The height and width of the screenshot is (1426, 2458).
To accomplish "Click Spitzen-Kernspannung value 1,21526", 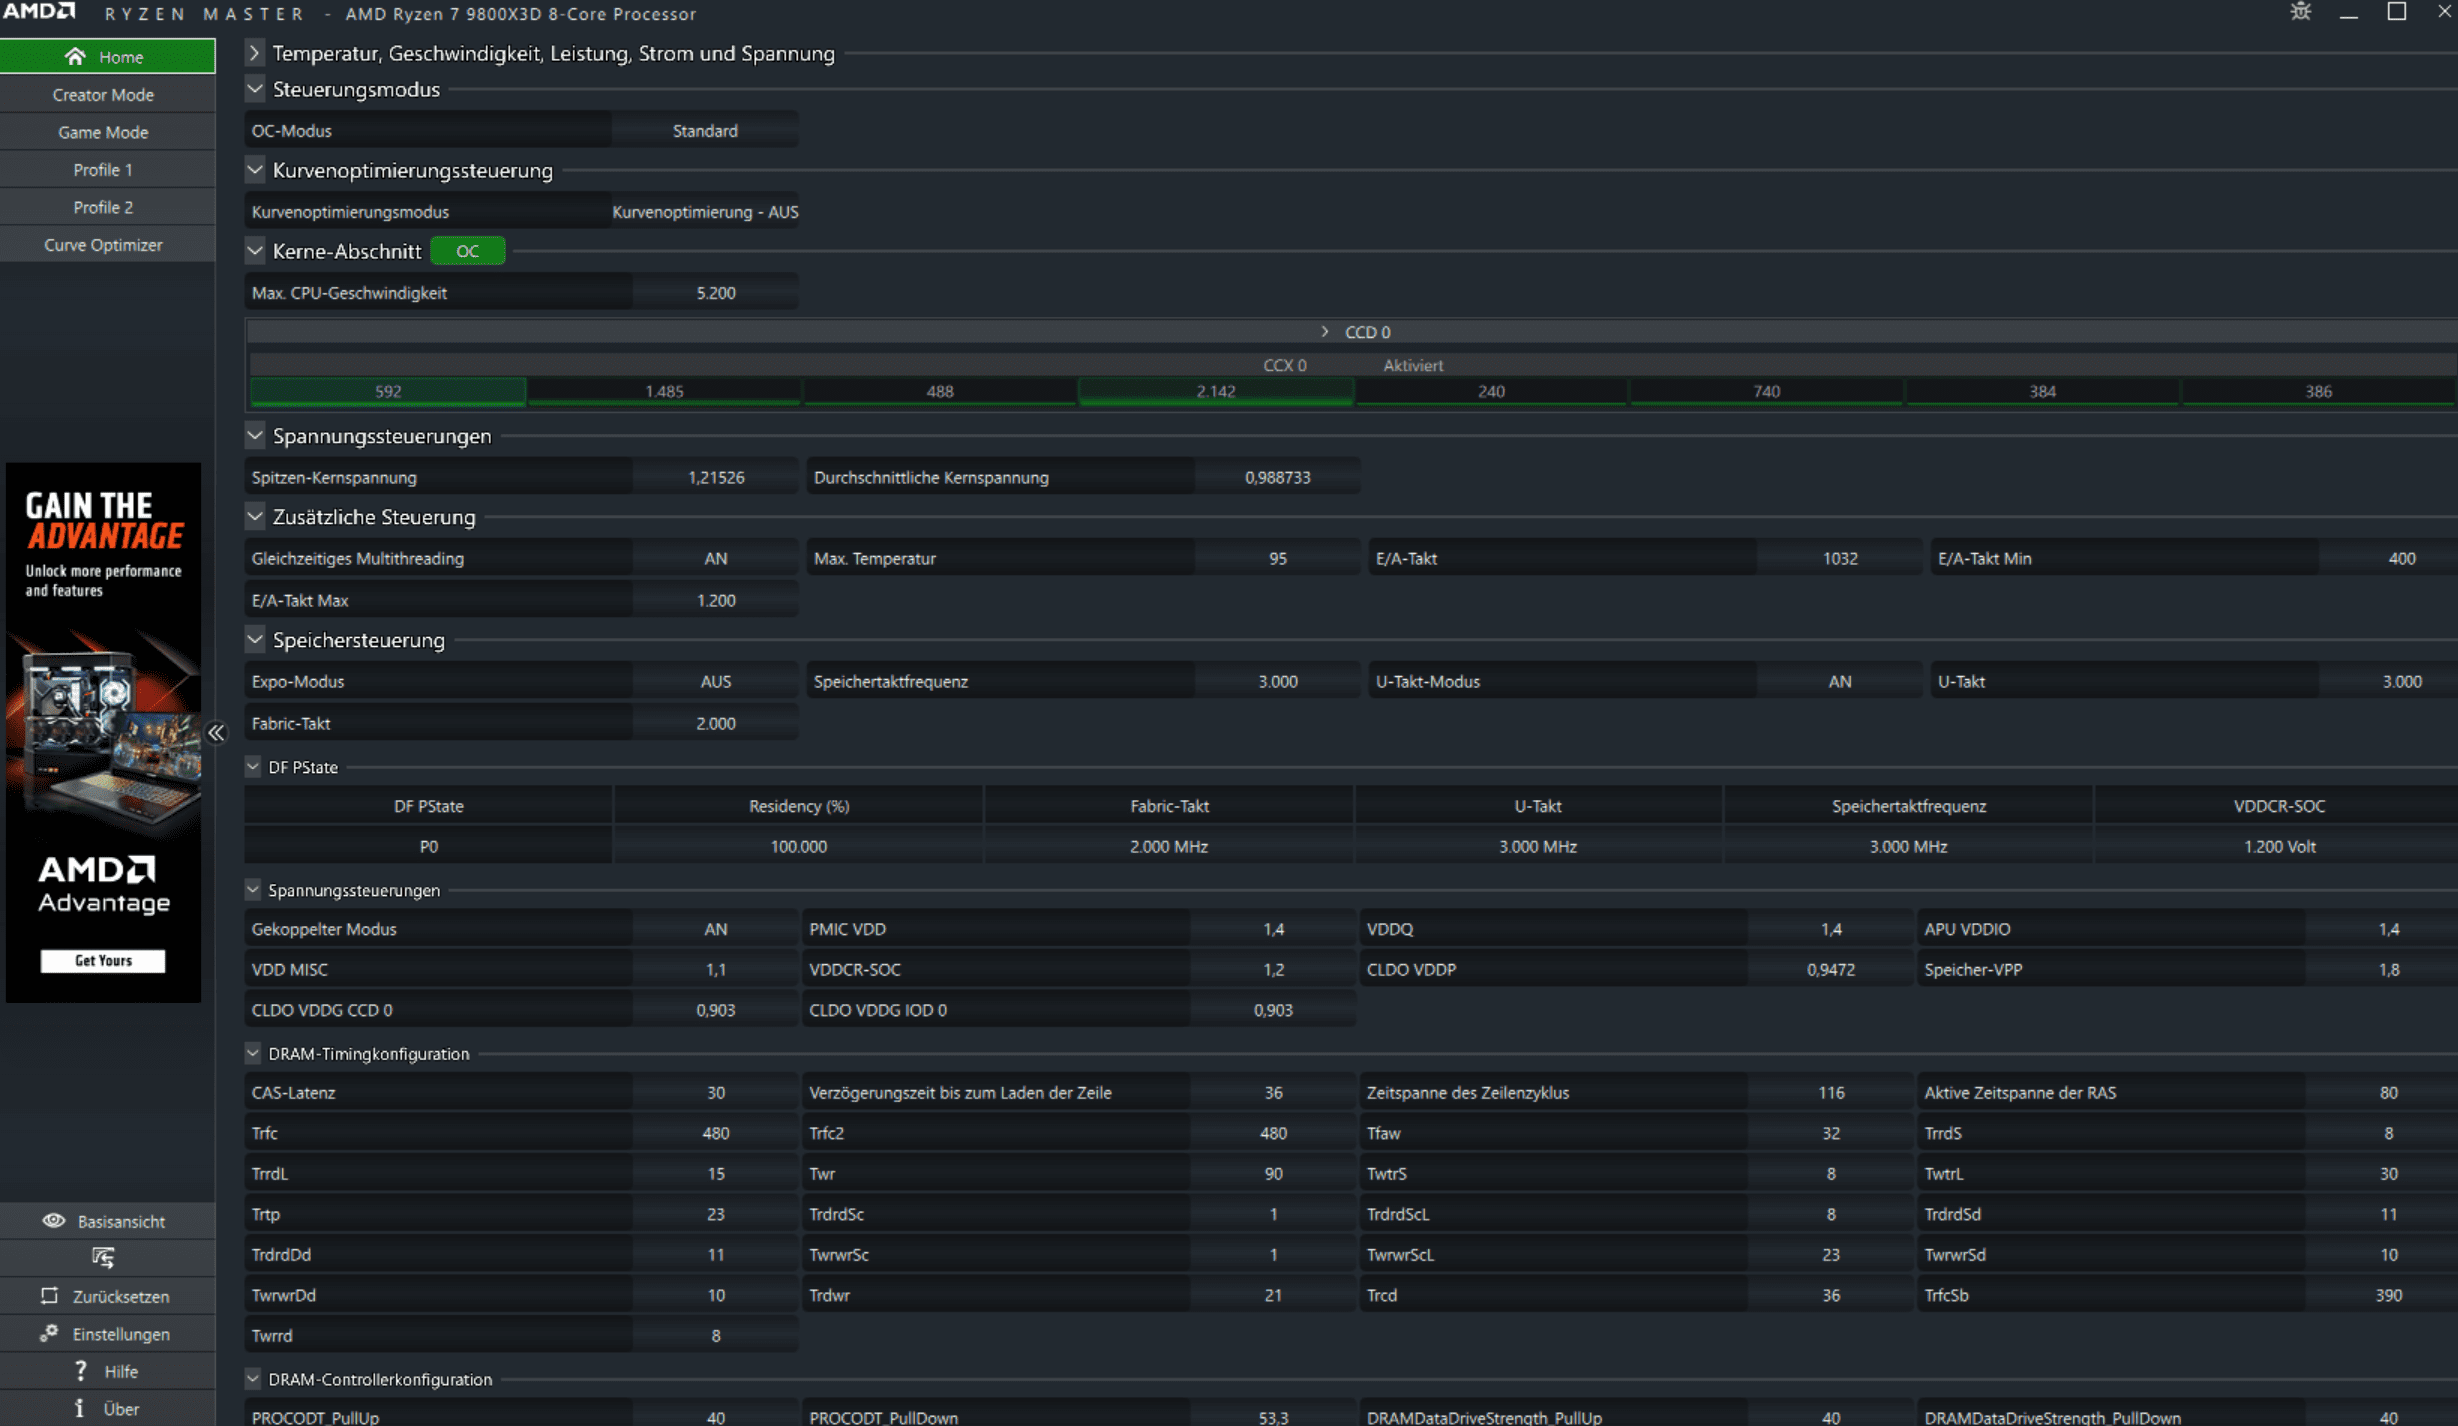I will pyautogui.click(x=715, y=477).
